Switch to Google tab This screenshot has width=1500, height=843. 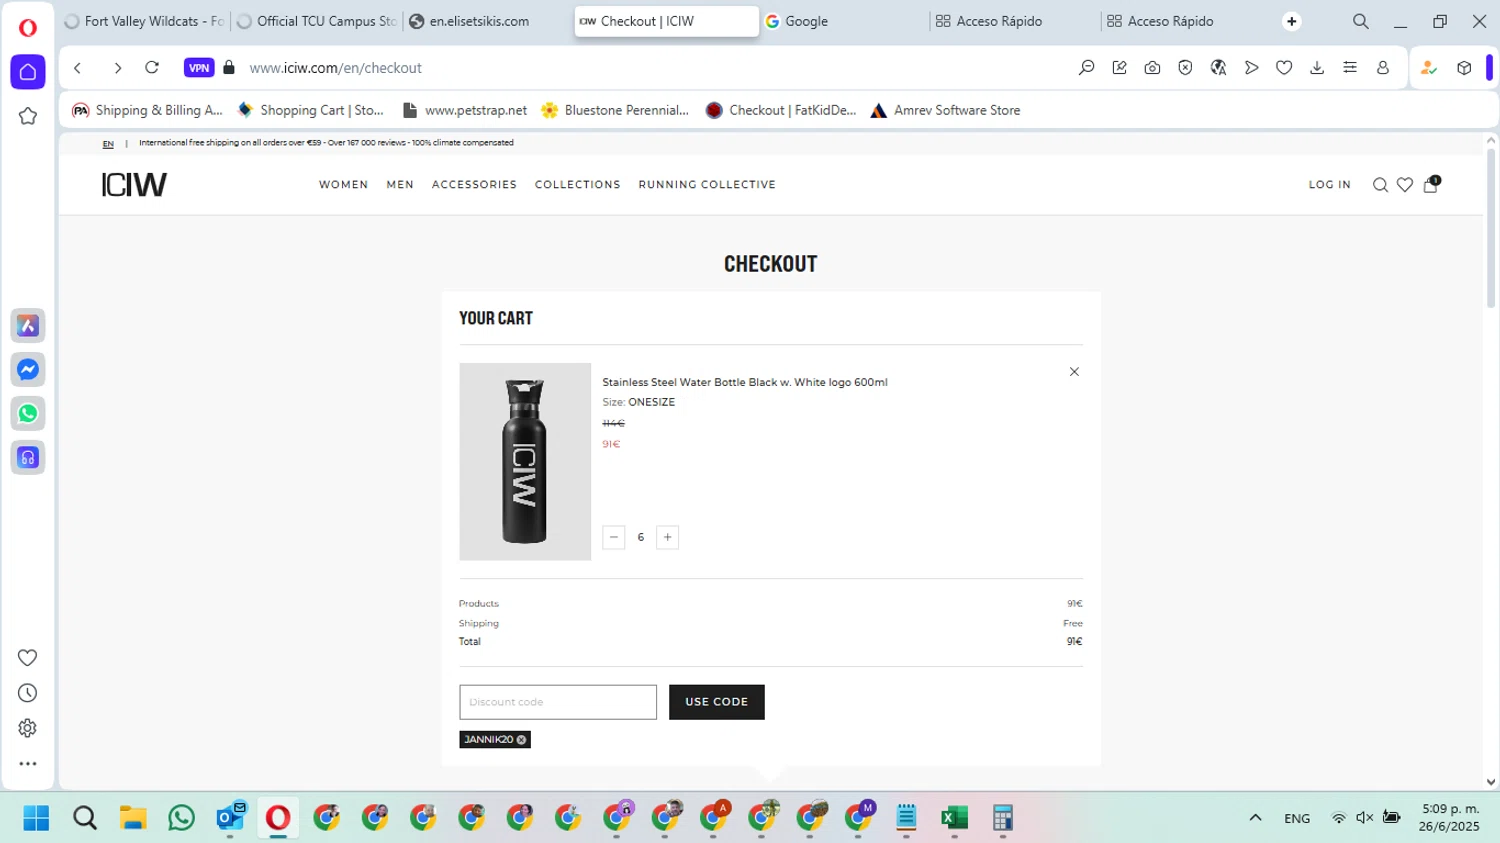coord(844,21)
